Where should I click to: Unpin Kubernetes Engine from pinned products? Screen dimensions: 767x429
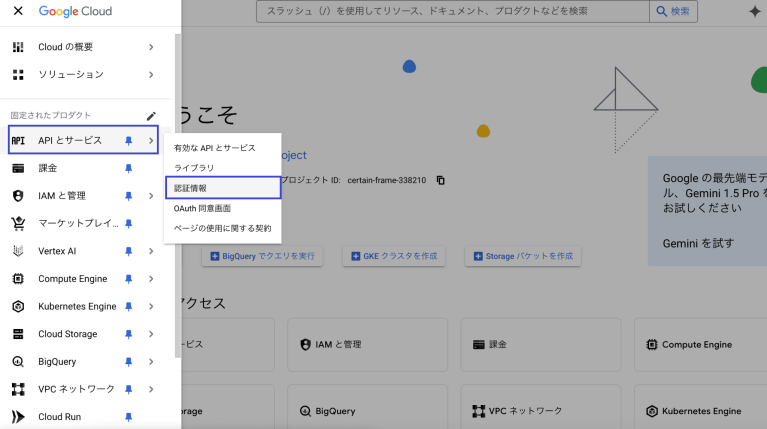tap(129, 307)
